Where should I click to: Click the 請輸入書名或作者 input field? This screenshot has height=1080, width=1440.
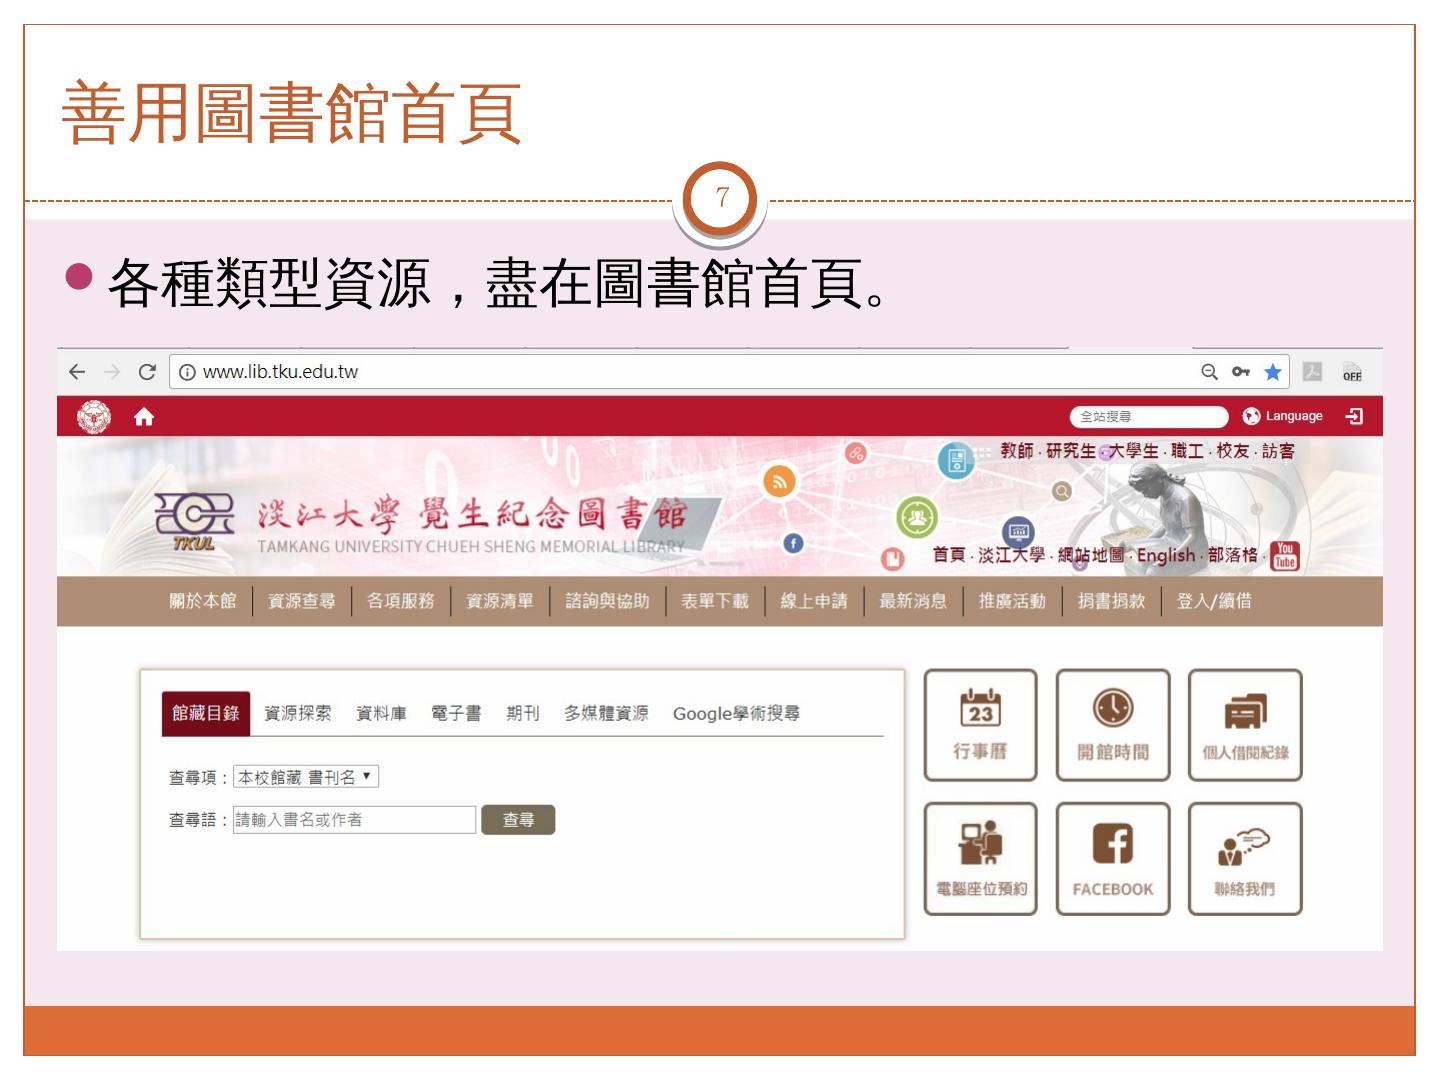[x=355, y=820]
